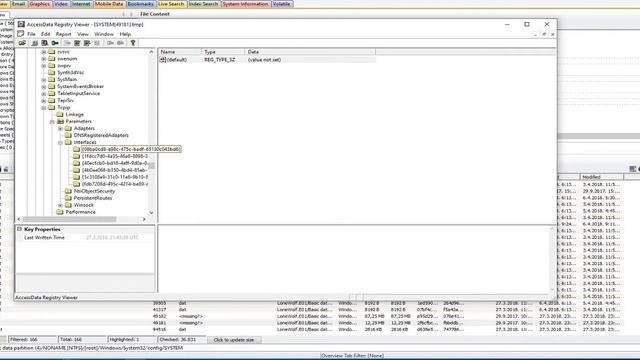
Task: Click the toolbar icon left of the green key
Action: 44,43
